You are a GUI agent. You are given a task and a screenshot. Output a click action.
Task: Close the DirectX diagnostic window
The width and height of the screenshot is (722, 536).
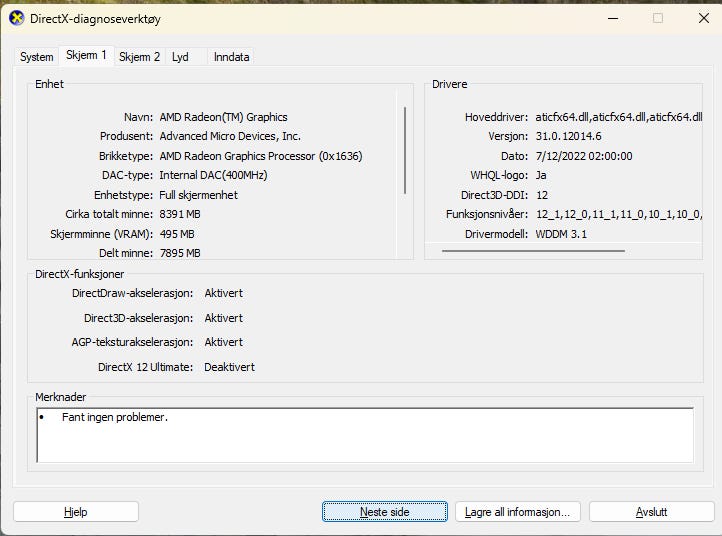tap(704, 19)
